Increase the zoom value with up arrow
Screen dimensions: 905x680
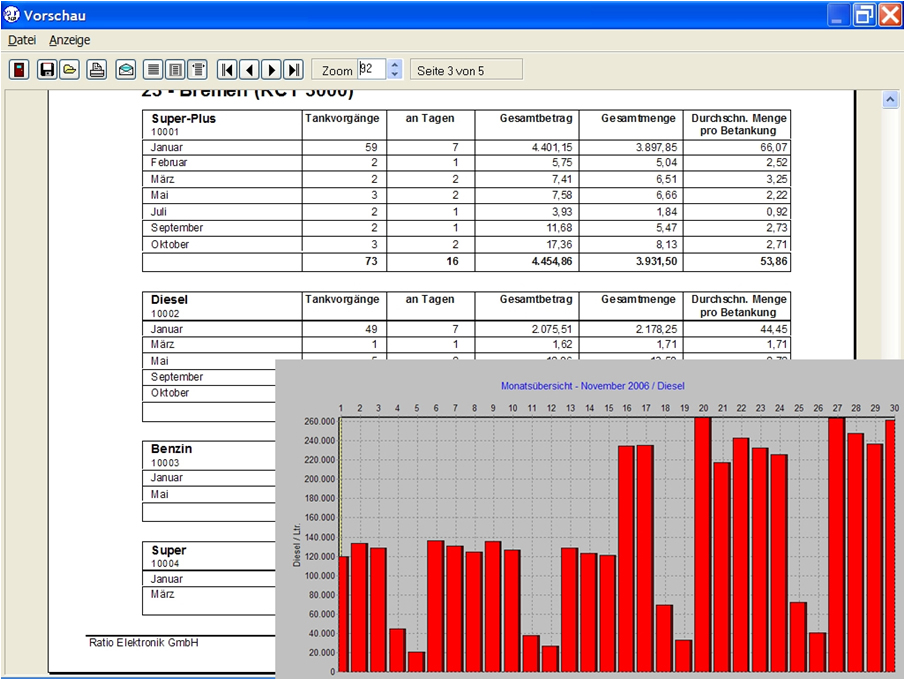[394, 64]
